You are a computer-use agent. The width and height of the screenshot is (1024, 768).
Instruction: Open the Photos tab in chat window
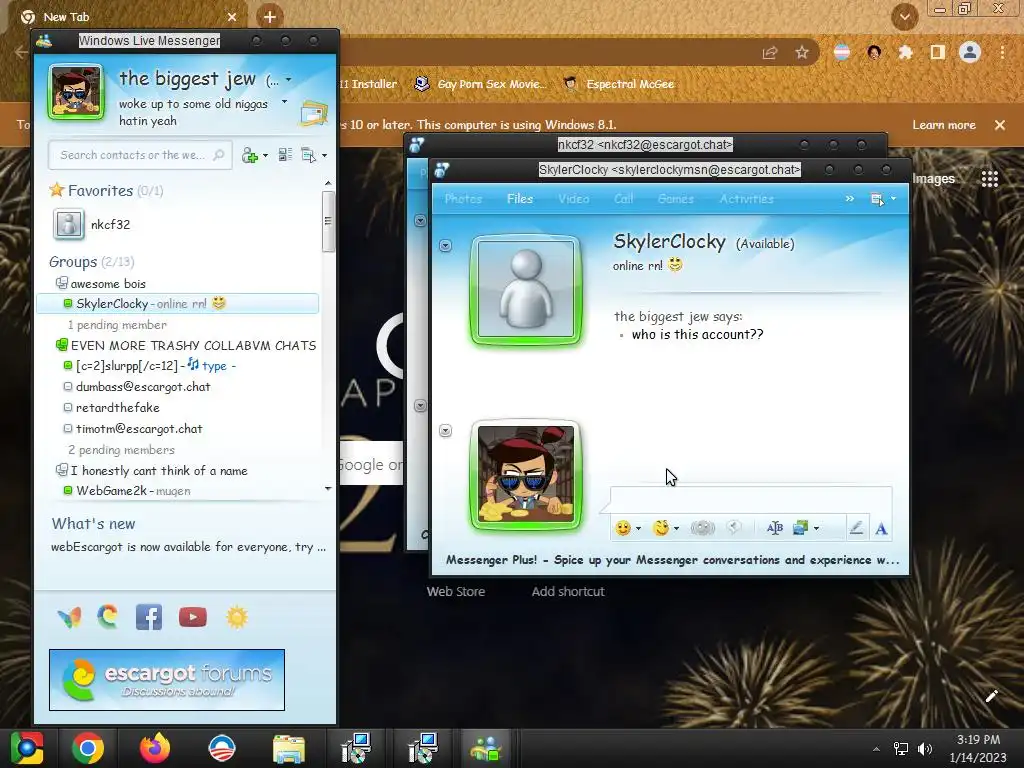coord(463,199)
